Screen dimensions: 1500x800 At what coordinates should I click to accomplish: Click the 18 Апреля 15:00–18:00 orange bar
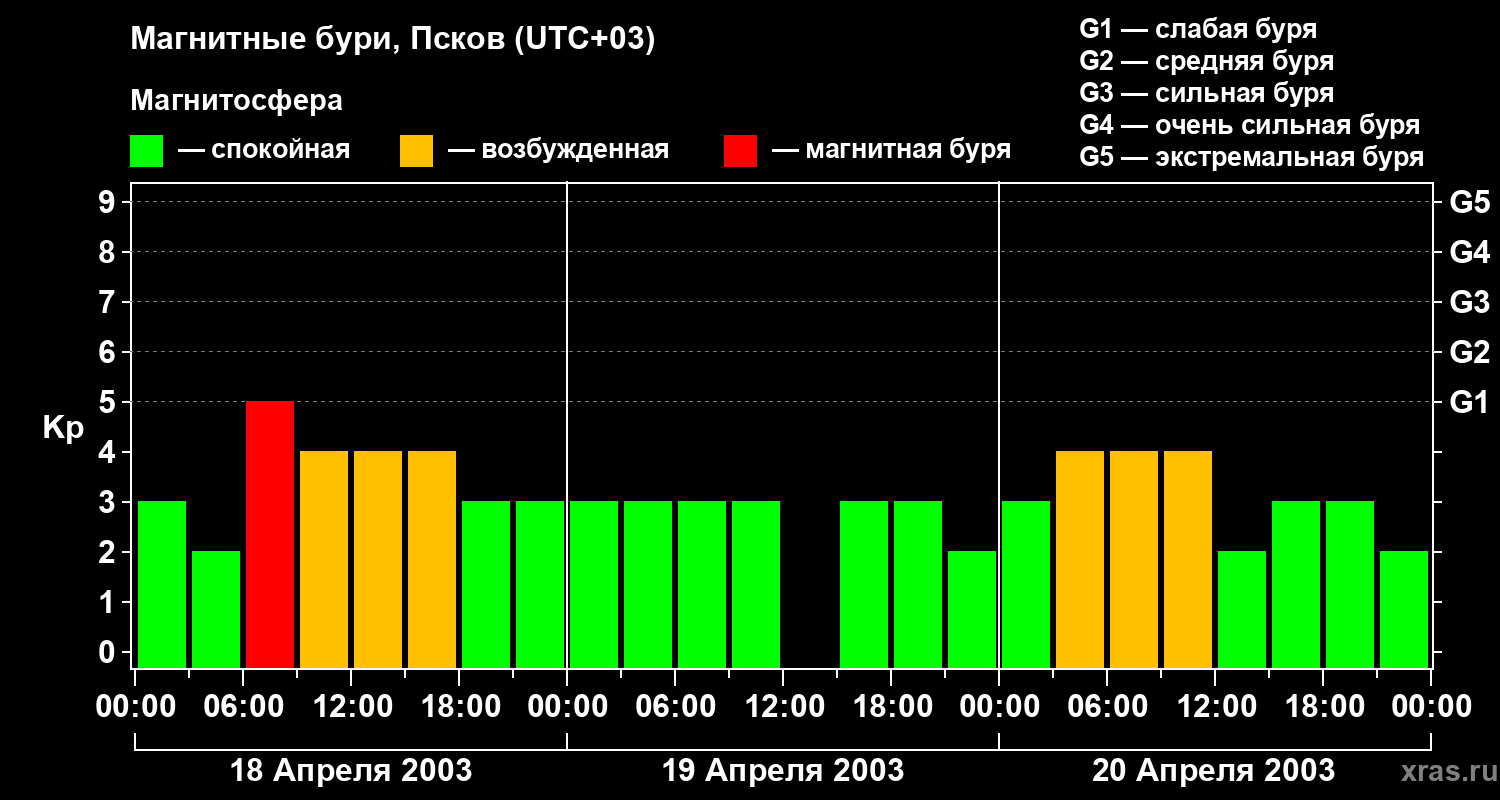(x=432, y=559)
